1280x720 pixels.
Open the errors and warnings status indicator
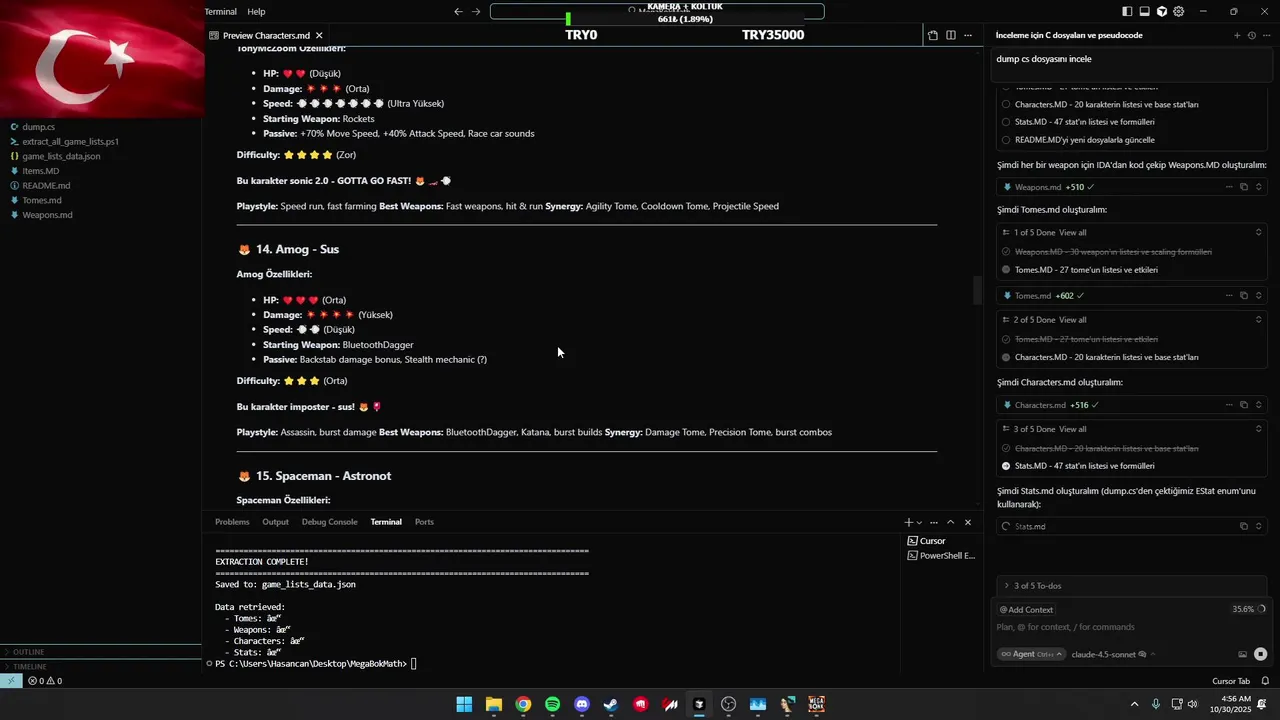(x=45, y=681)
